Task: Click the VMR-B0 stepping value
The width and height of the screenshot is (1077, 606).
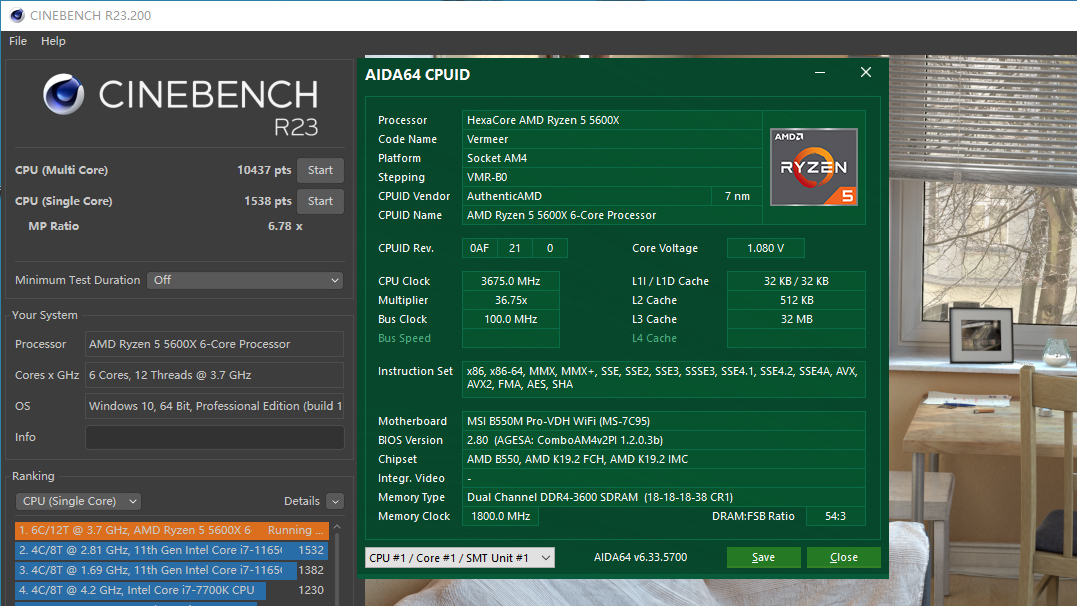Action: [x=612, y=177]
